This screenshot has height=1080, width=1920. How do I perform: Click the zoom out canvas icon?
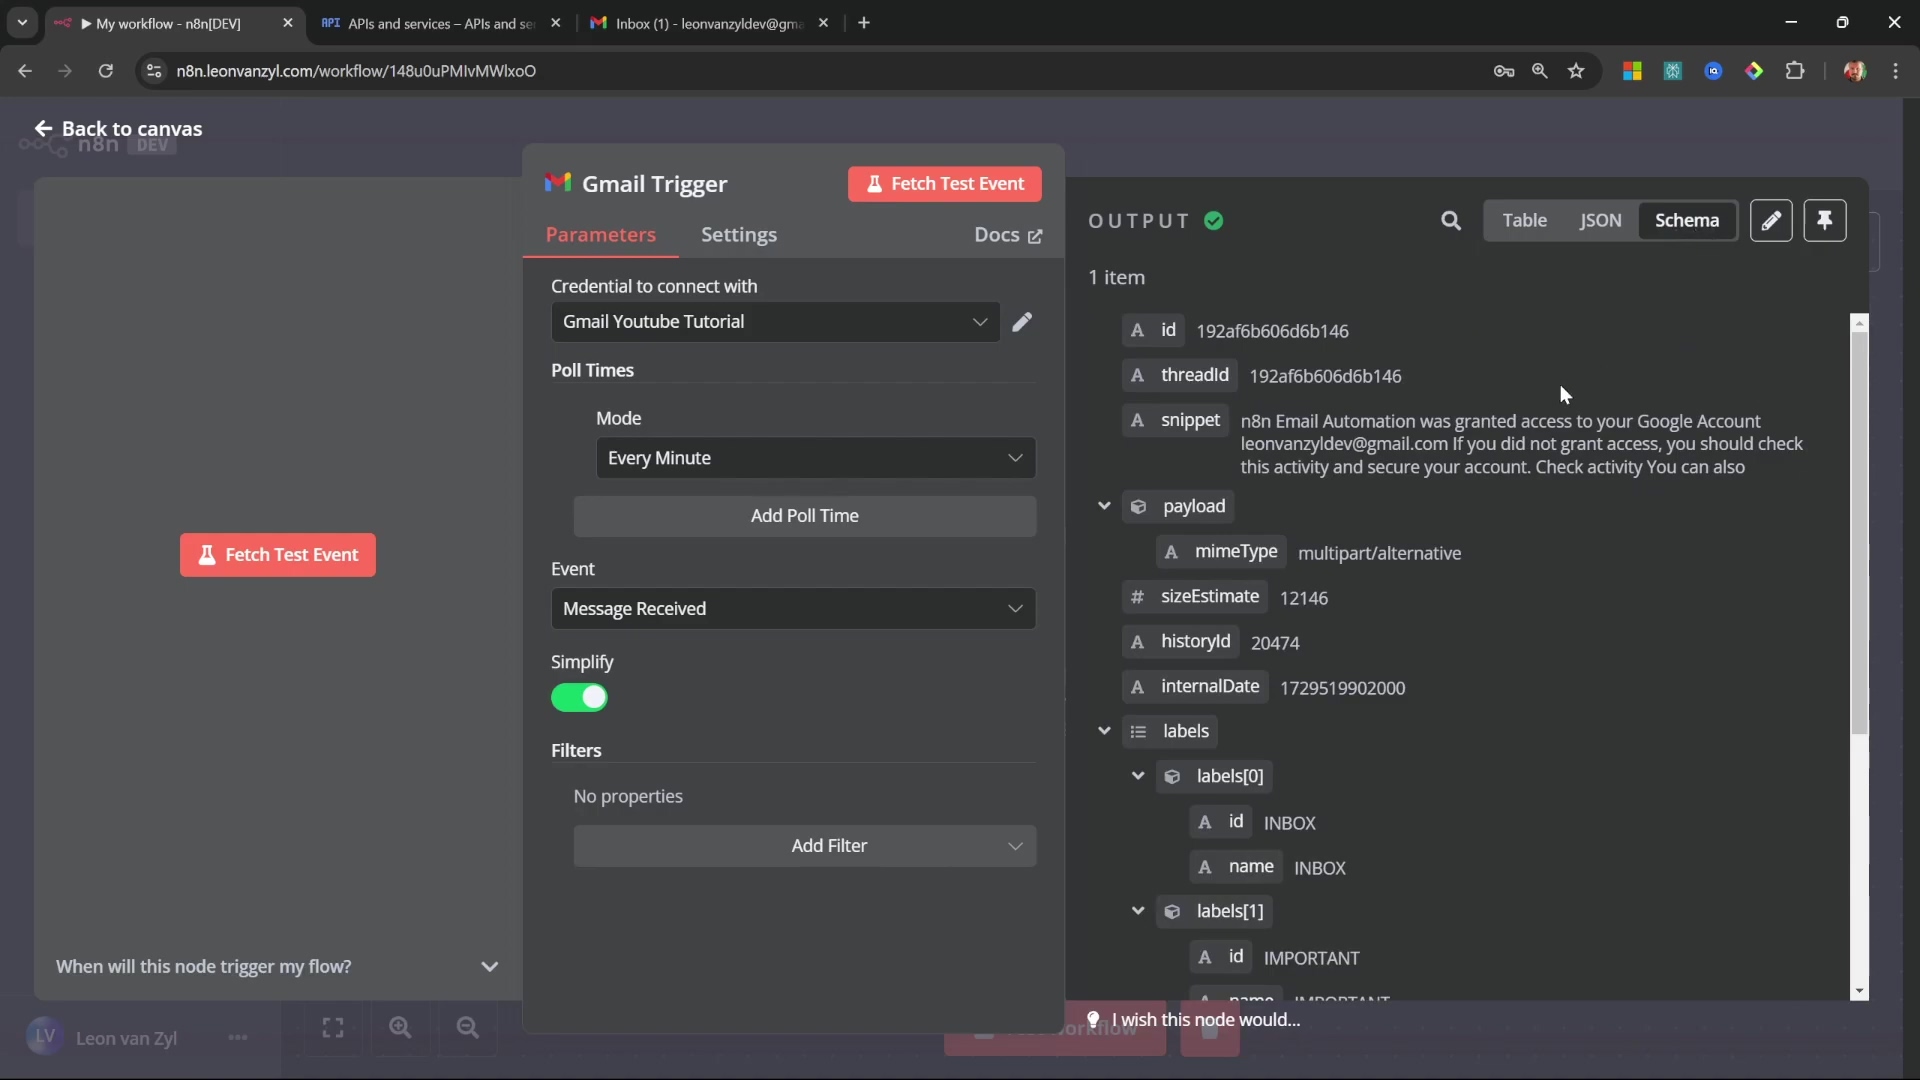(x=467, y=1028)
